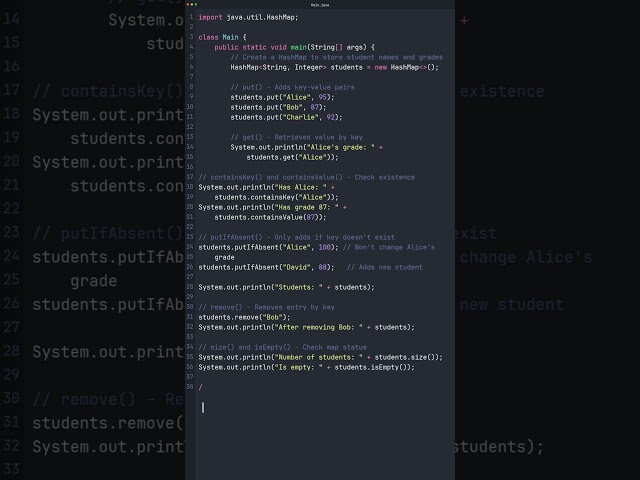Click the println "Number of students: " line
This screenshot has height=480, width=640.
[320, 357]
